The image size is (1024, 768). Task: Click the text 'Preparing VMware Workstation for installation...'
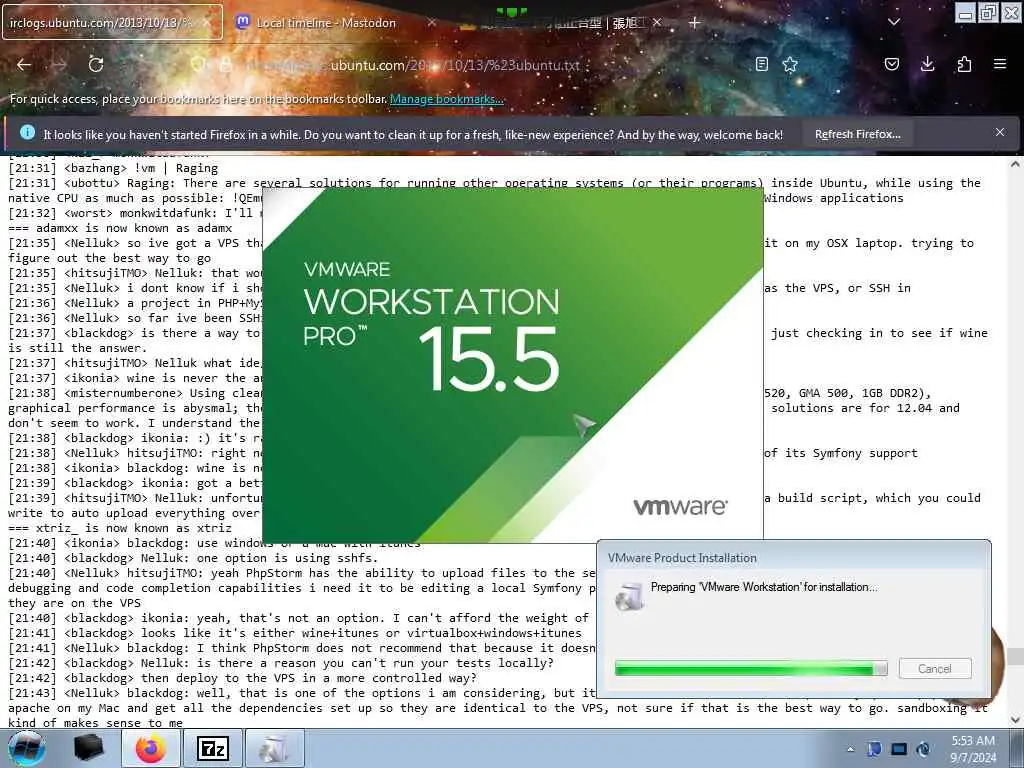pyautogui.click(x=764, y=587)
